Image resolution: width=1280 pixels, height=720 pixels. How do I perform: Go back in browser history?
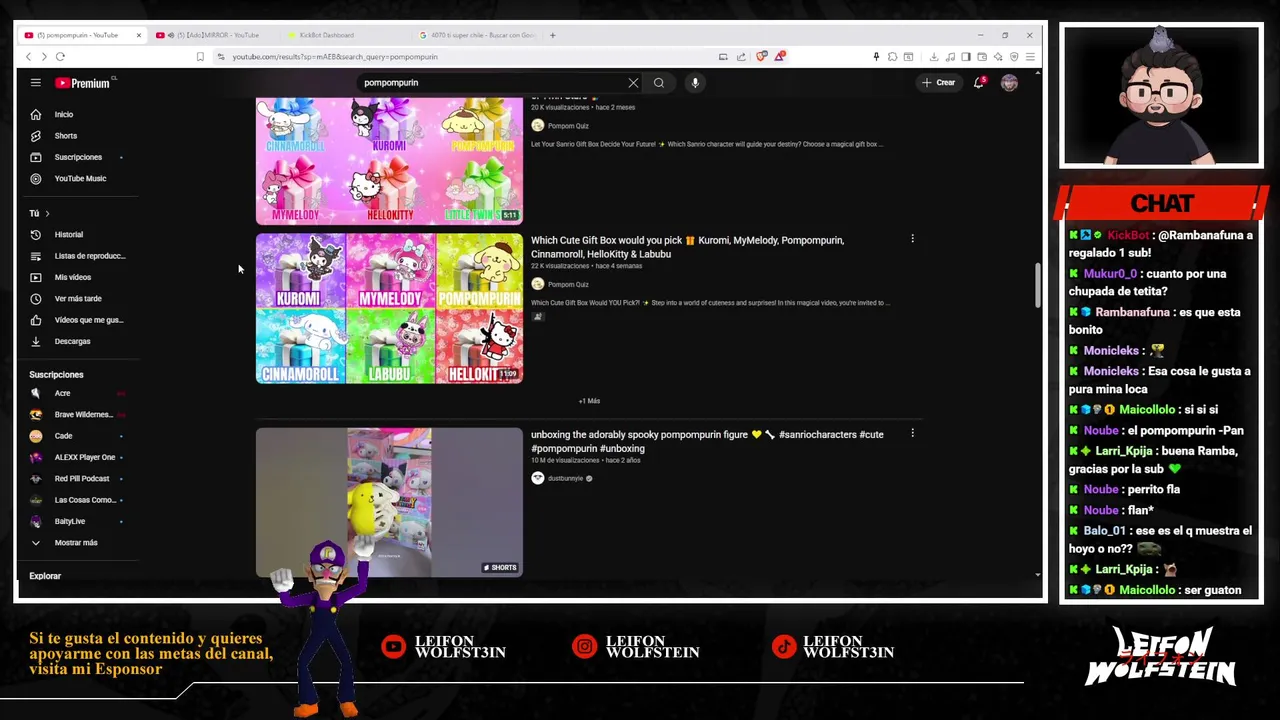point(28,57)
